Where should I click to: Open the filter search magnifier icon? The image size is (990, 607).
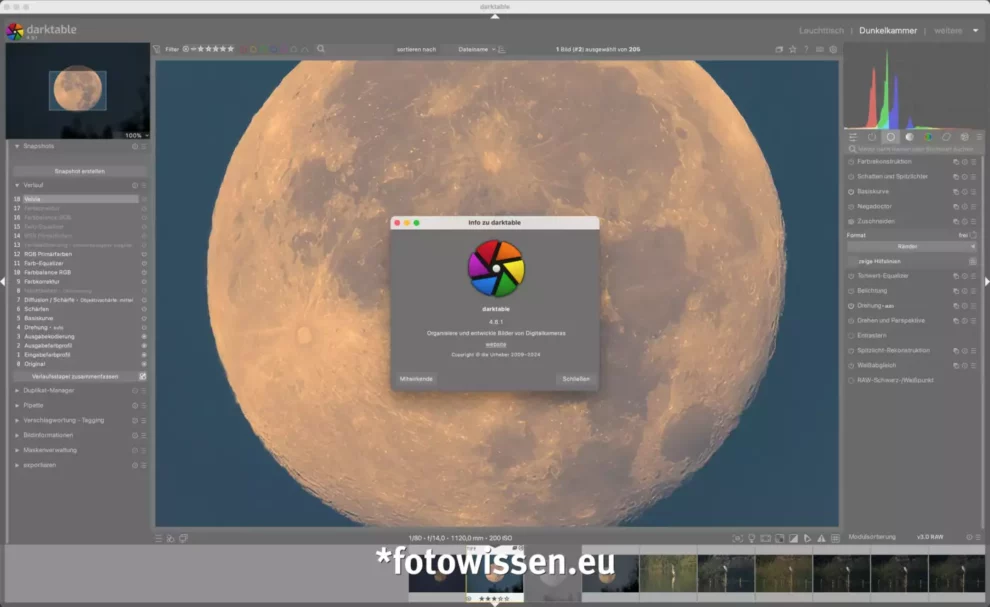pyautogui.click(x=321, y=49)
